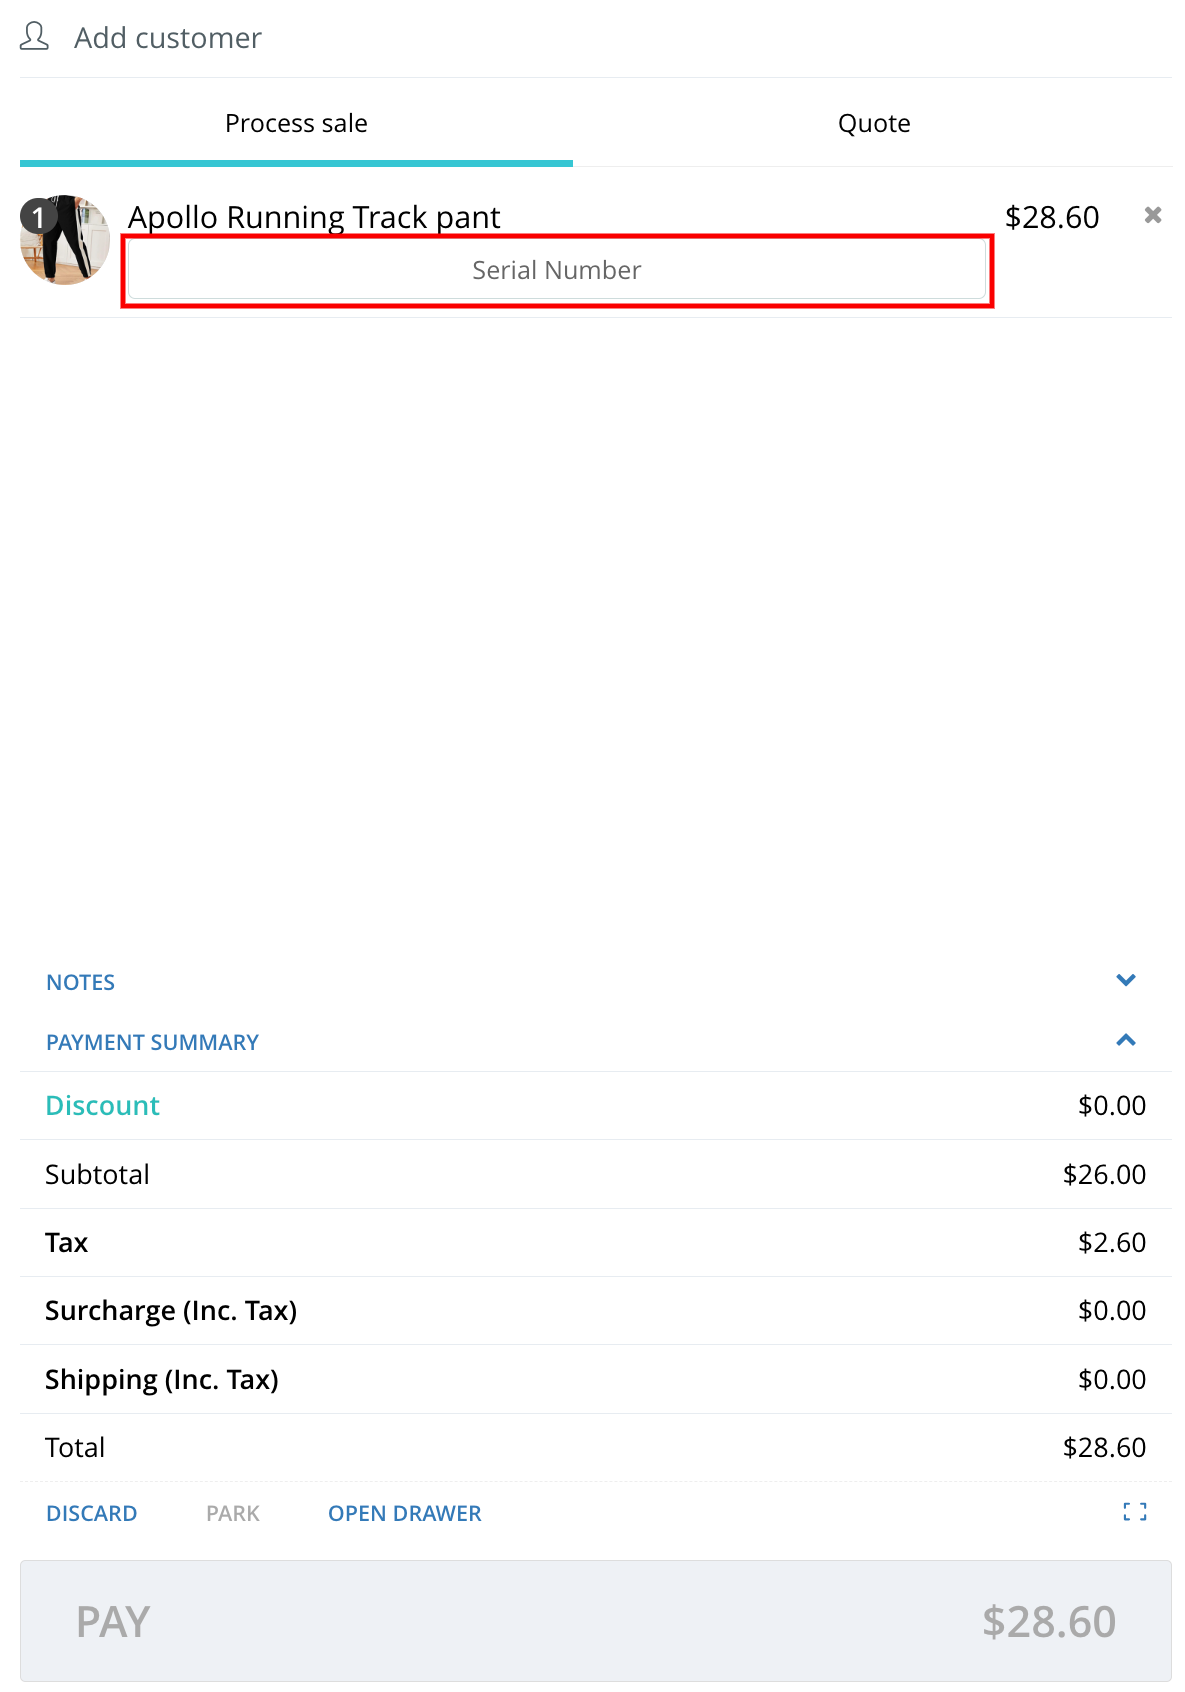Click the fullscreen expand icon

(x=1134, y=1512)
